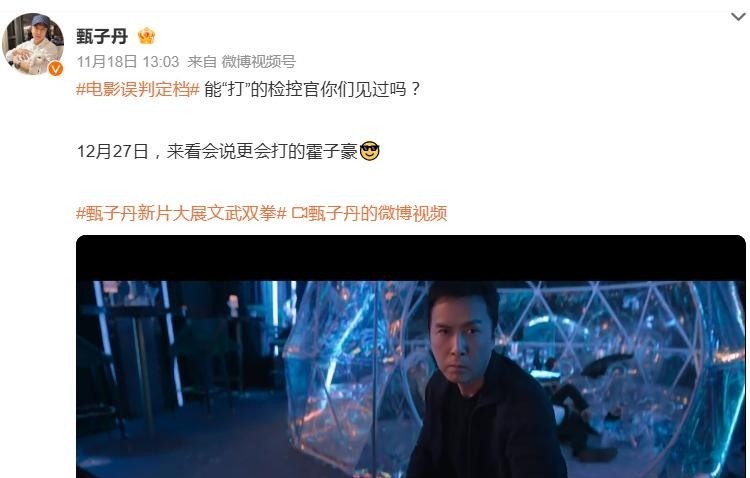Open the post timestamp 11月18日 13:03
Image resolution: width=750 pixels, height=478 pixels.
(x=128, y=62)
